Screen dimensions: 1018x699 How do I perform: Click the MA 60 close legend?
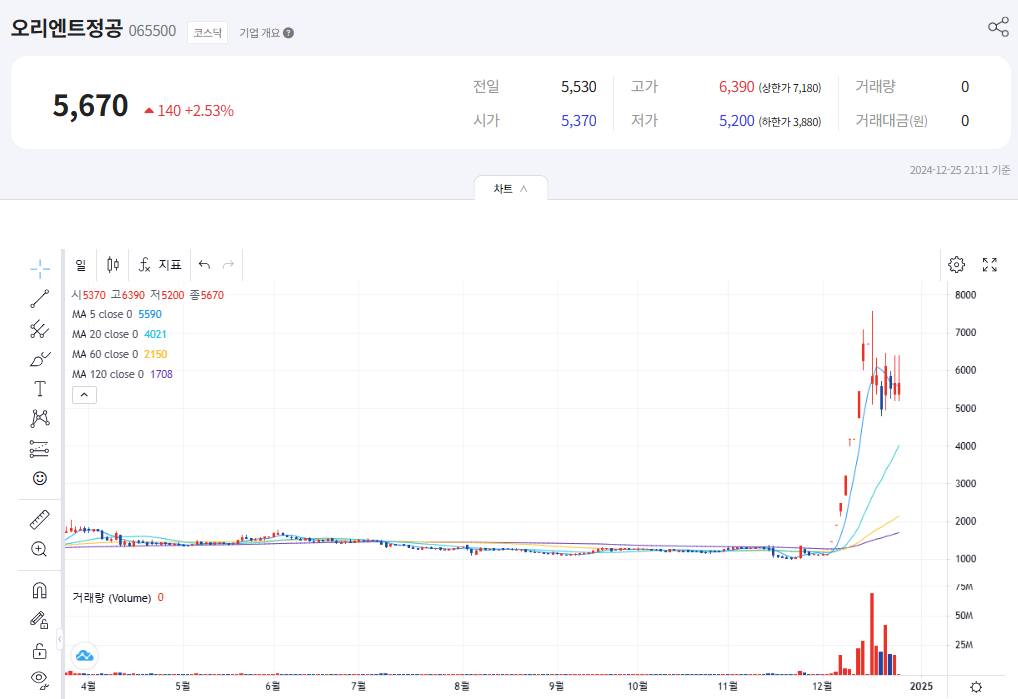[119, 354]
